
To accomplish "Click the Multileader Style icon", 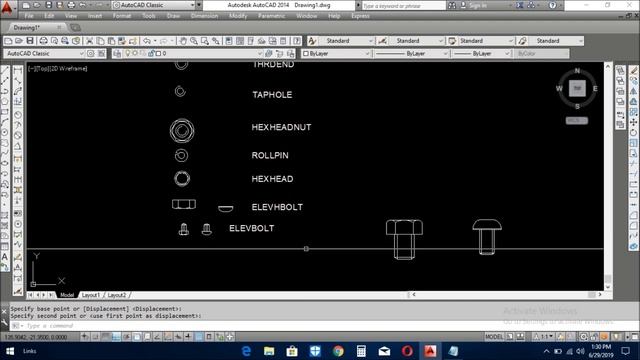I will click(522, 41).
